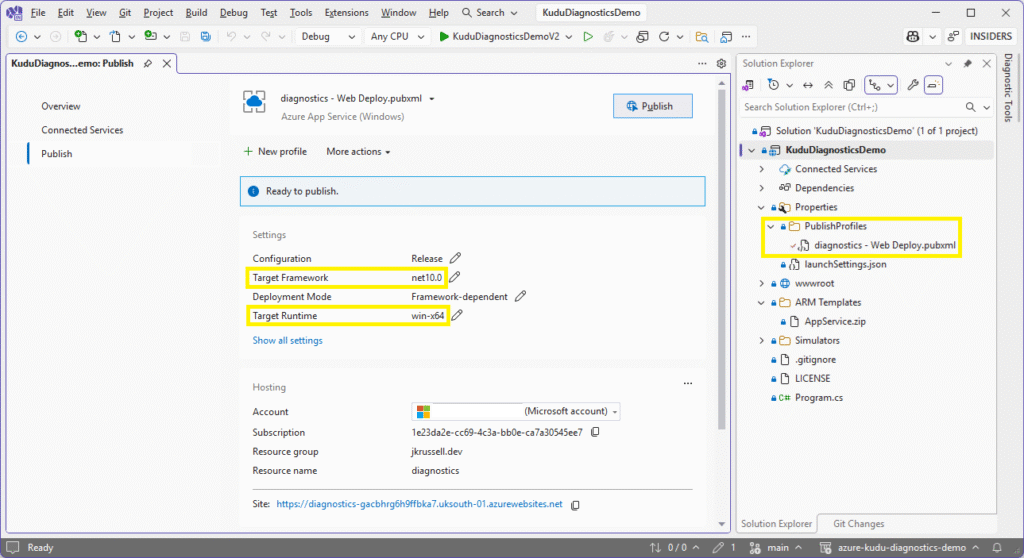The width and height of the screenshot is (1024, 558).
Task: Click New profile
Action: coord(275,152)
